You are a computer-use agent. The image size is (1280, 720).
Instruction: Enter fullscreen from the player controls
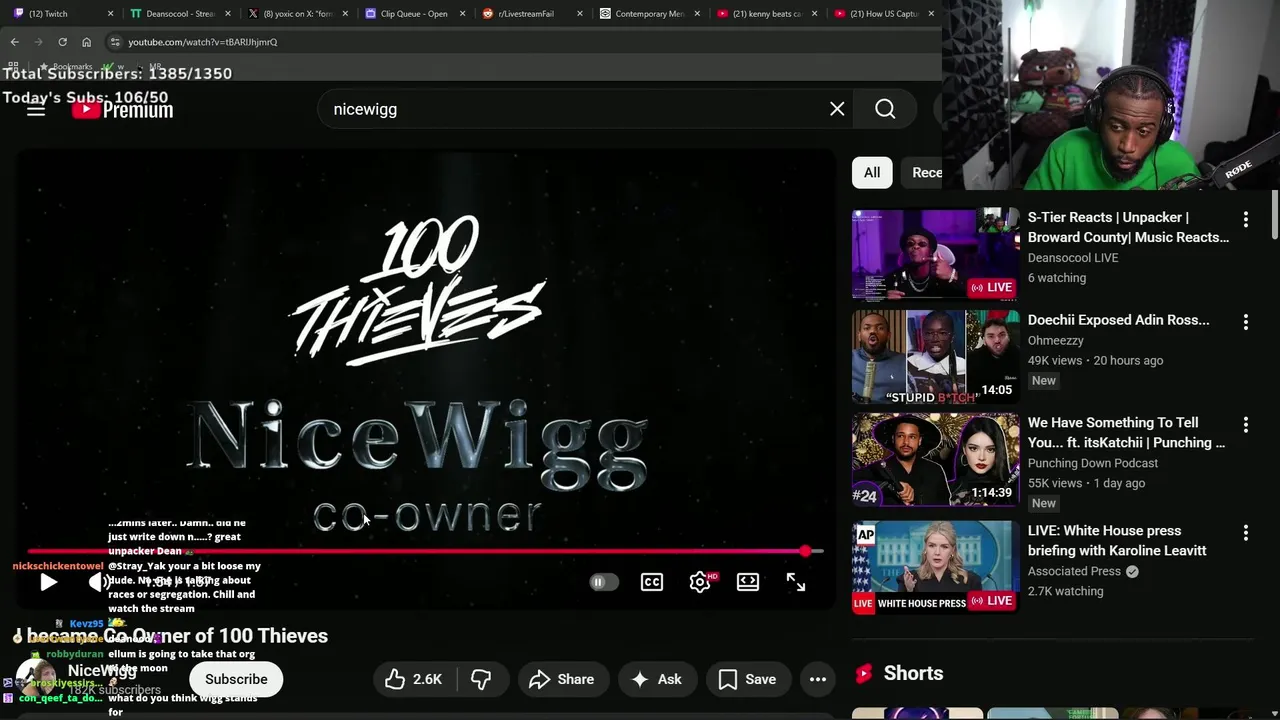click(796, 582)
